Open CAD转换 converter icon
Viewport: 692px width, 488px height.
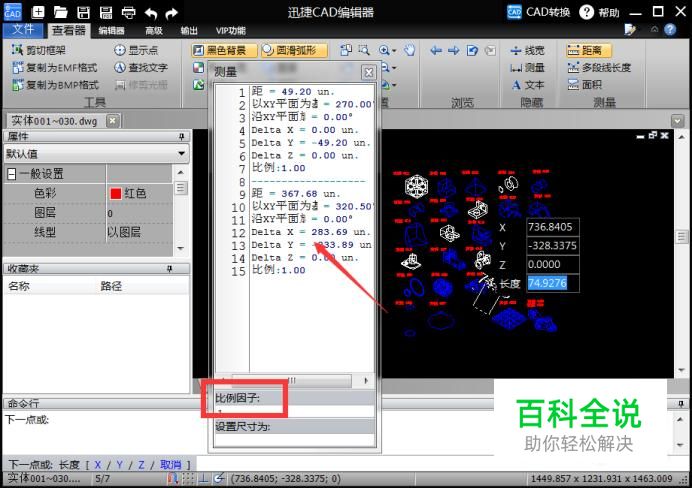538,12
